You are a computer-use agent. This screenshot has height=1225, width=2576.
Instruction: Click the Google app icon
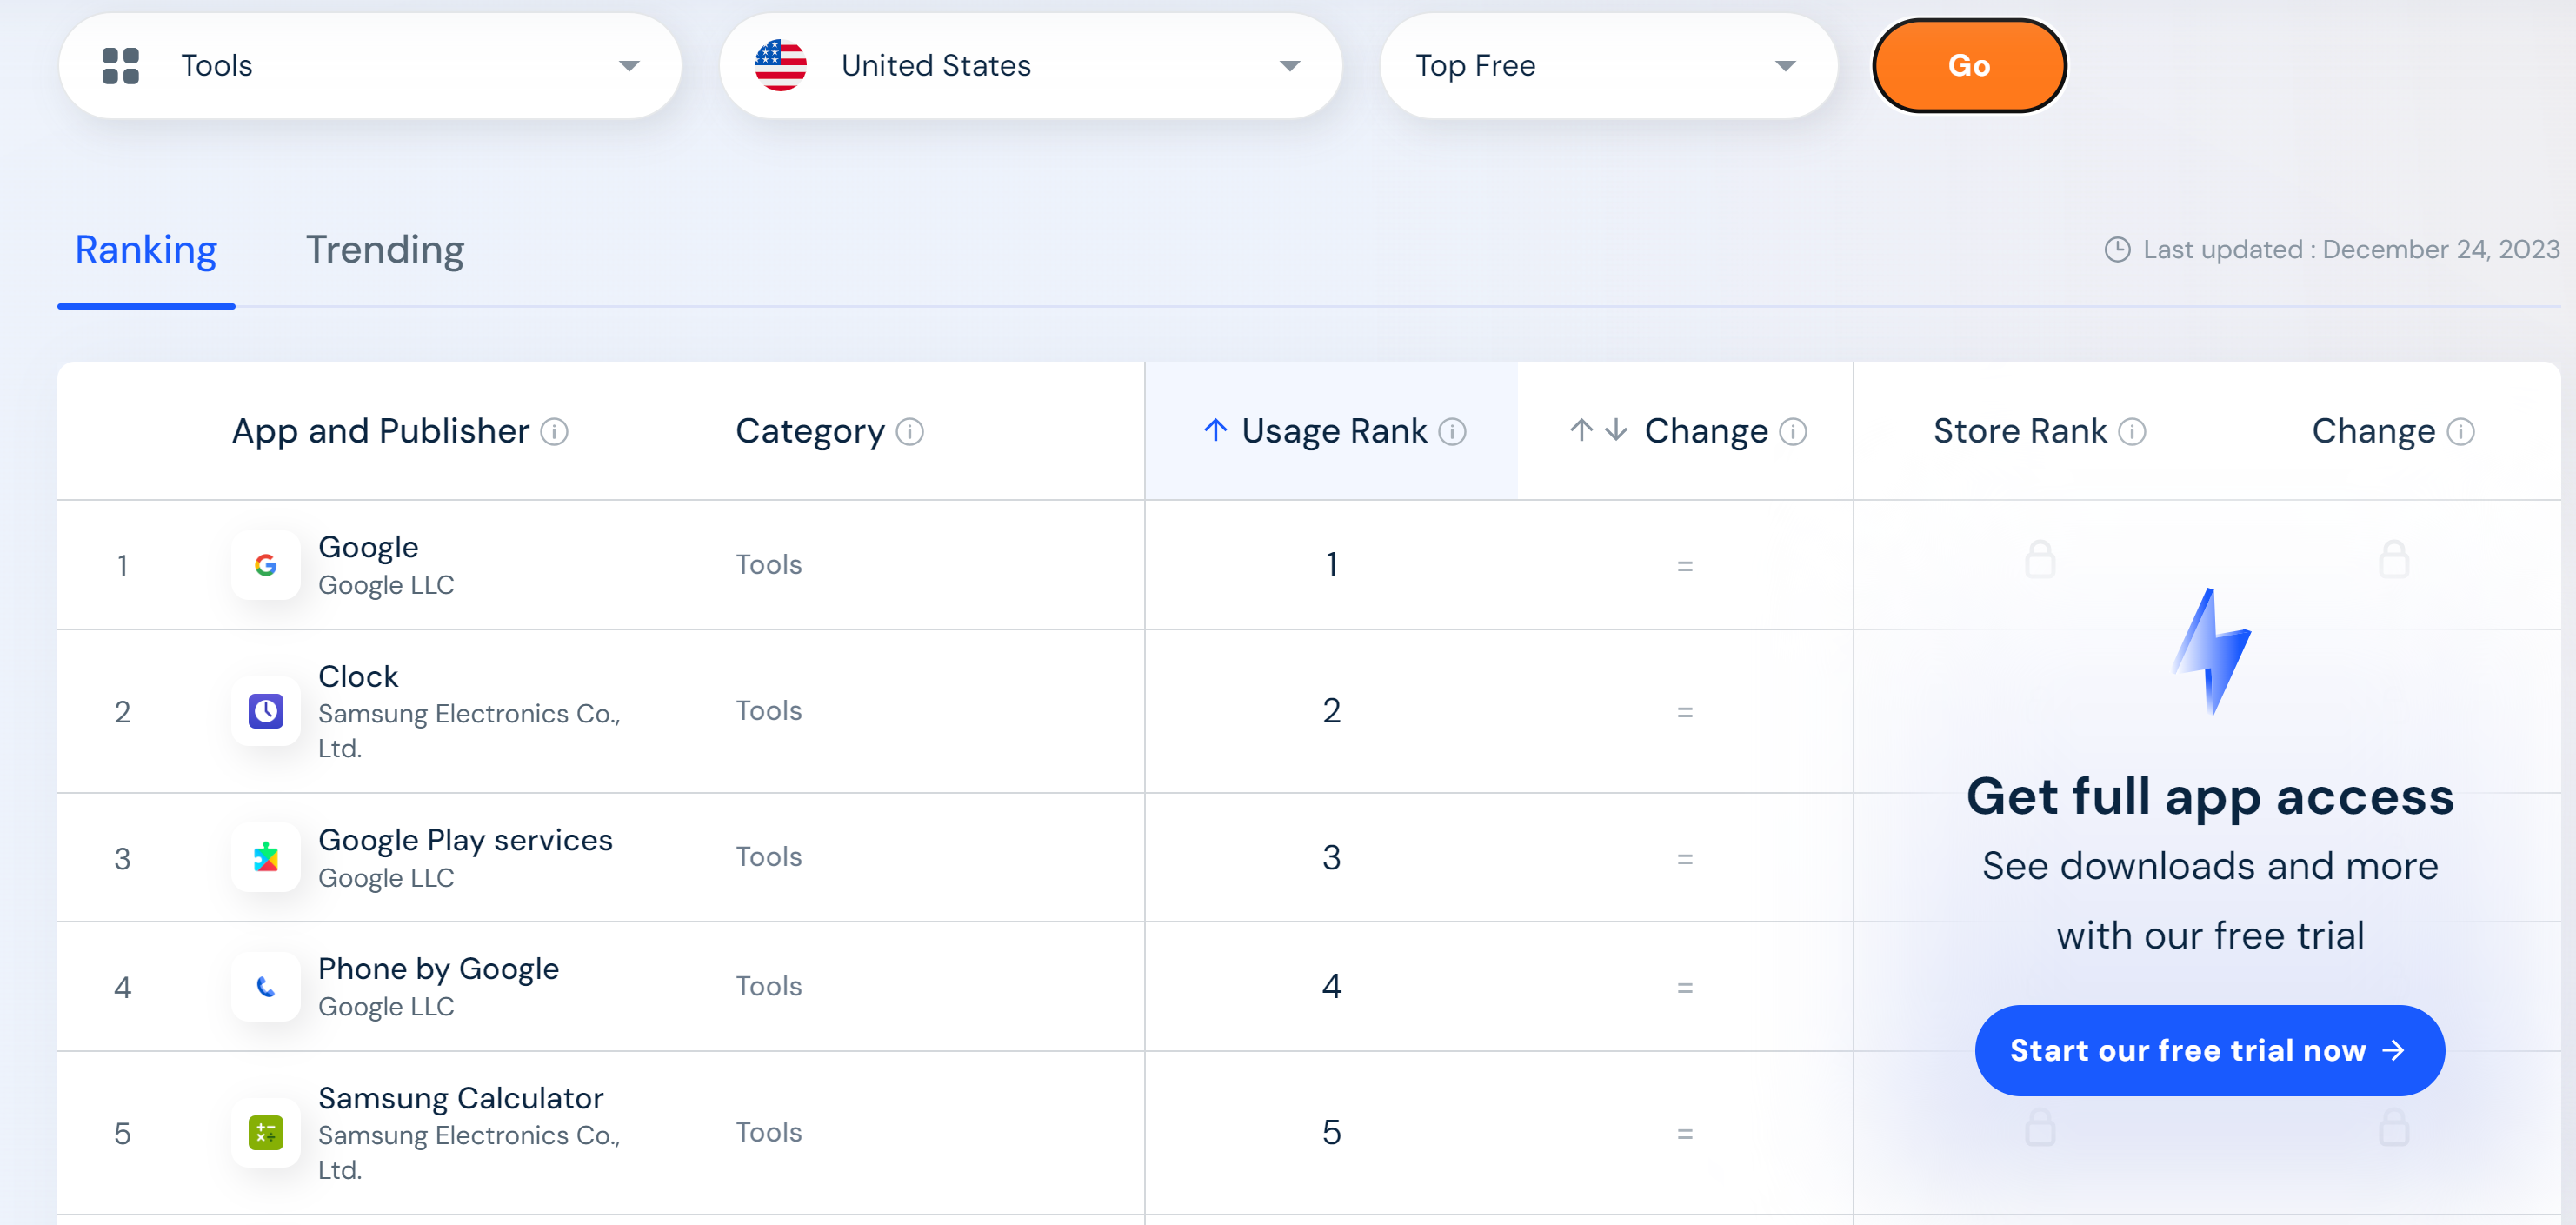tap(266, 565)
